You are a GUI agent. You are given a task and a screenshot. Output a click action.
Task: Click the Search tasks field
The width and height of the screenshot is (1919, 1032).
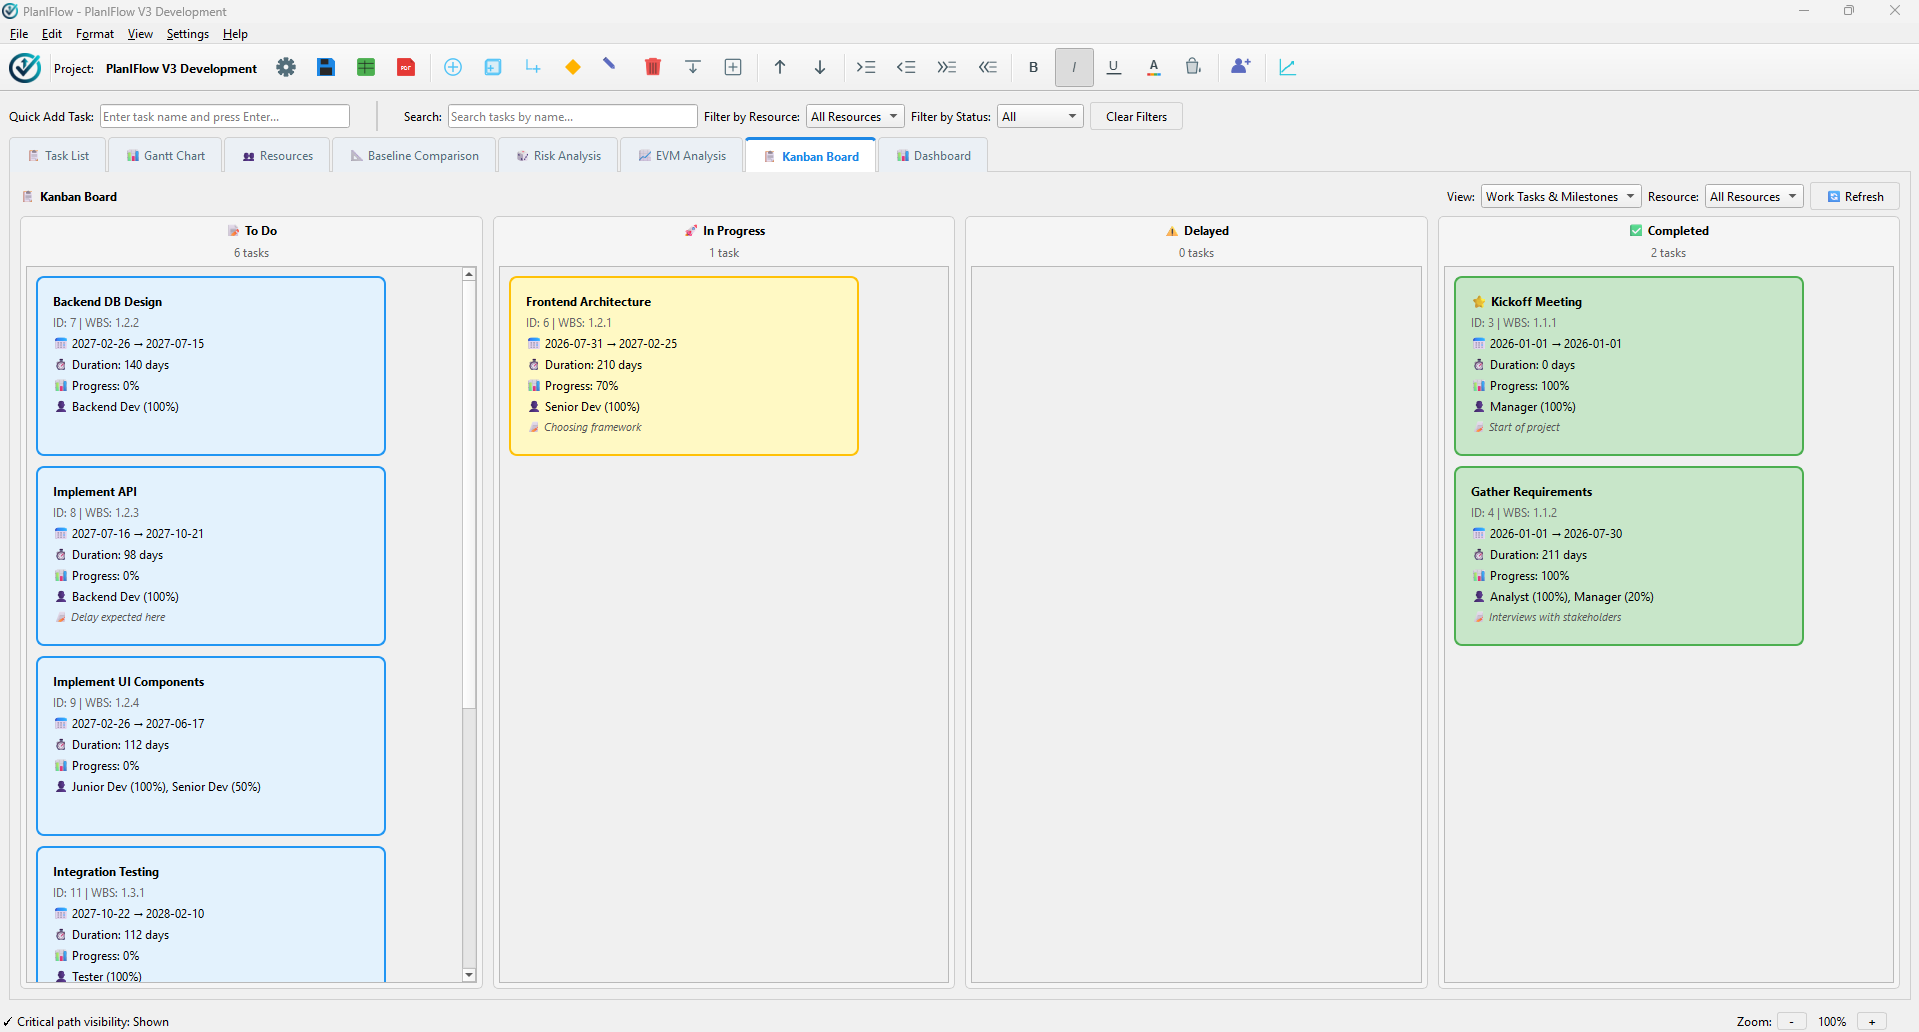(573, 117)
